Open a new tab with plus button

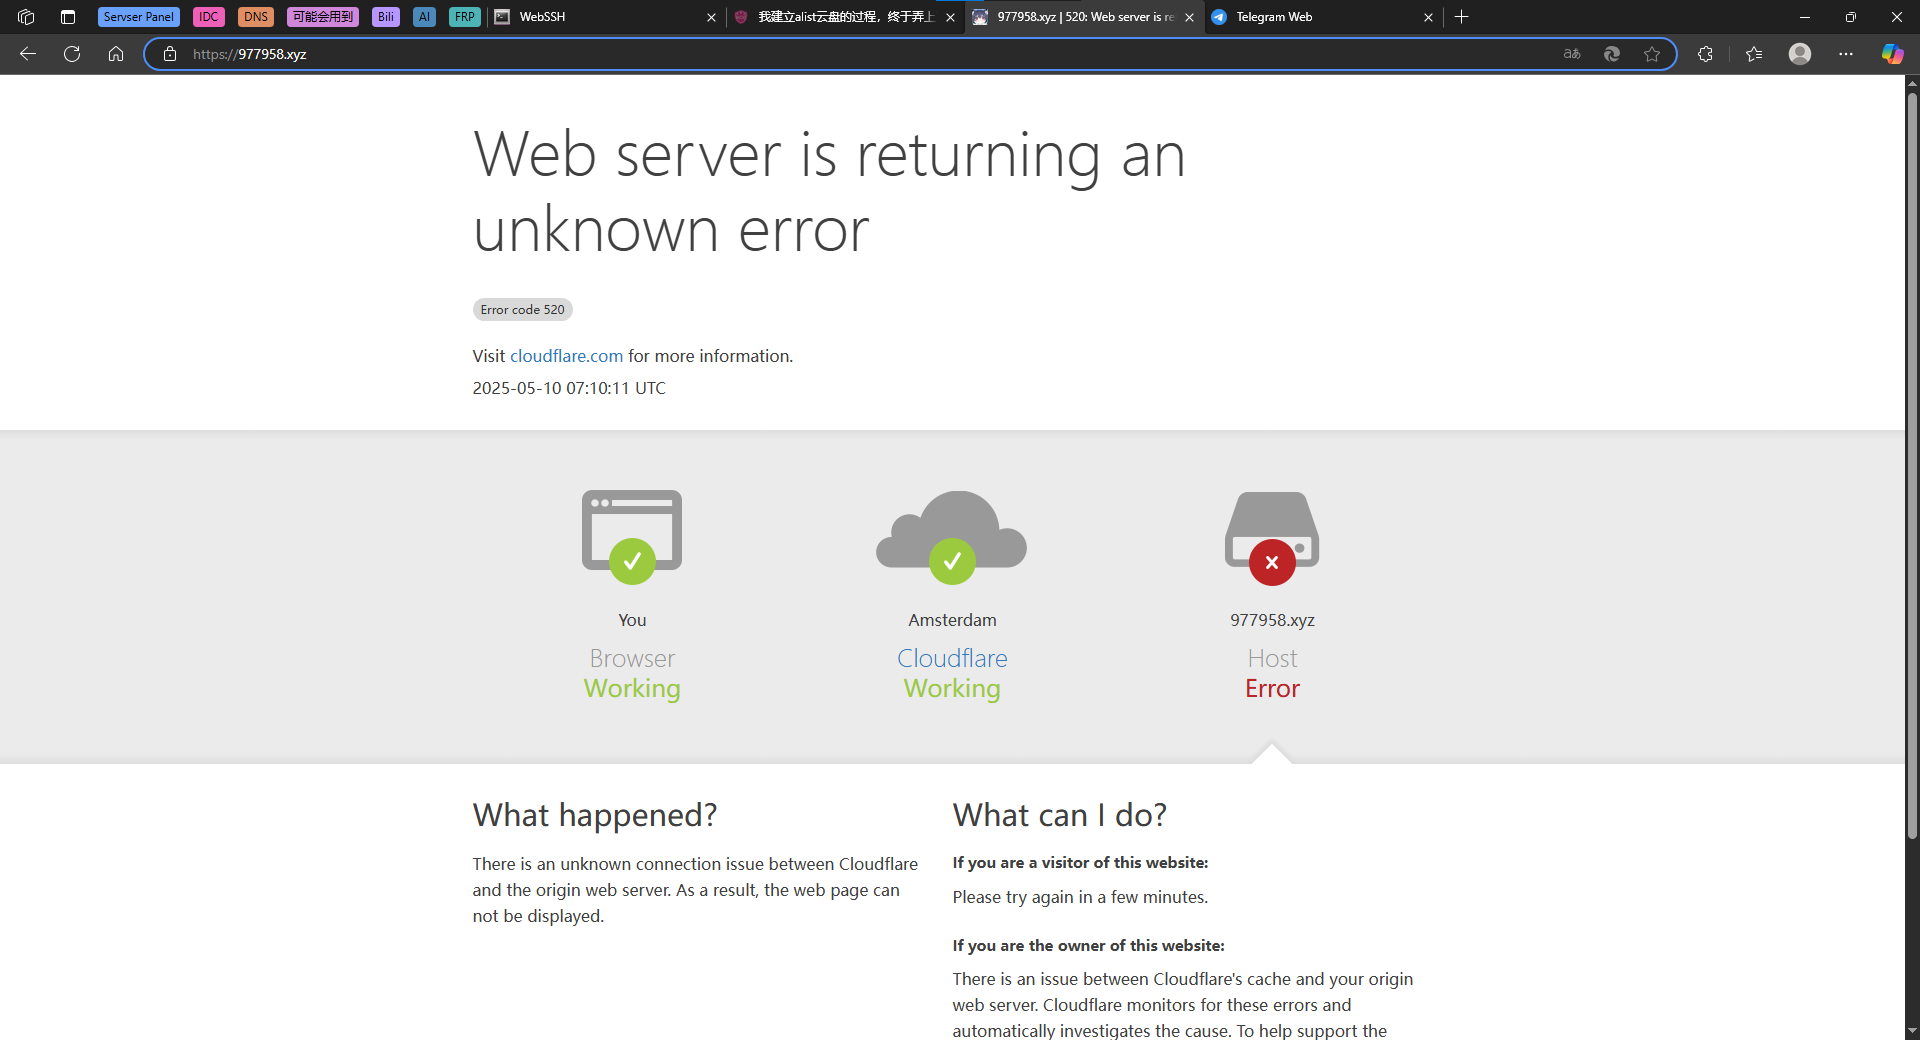tap(1462, 17)
